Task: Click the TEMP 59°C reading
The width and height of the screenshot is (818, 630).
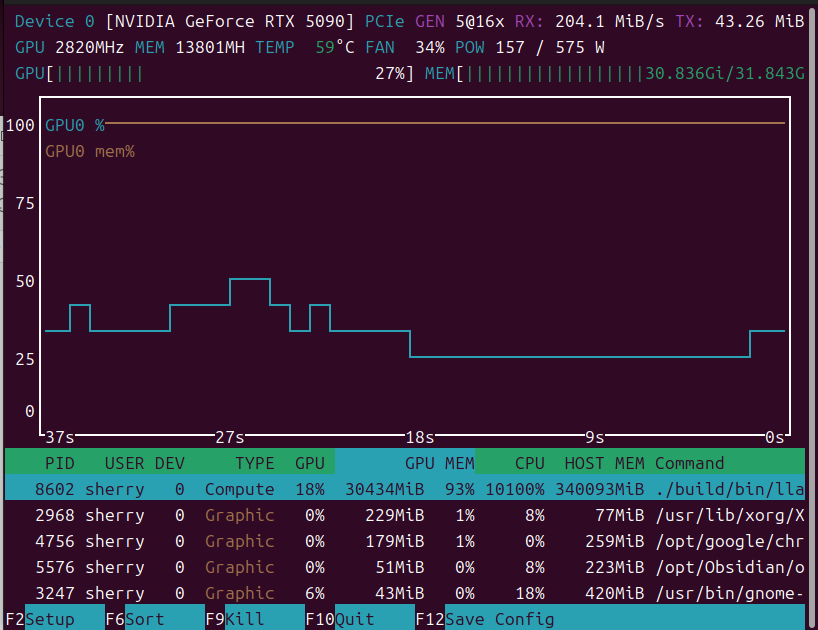Action: [305, 47]
